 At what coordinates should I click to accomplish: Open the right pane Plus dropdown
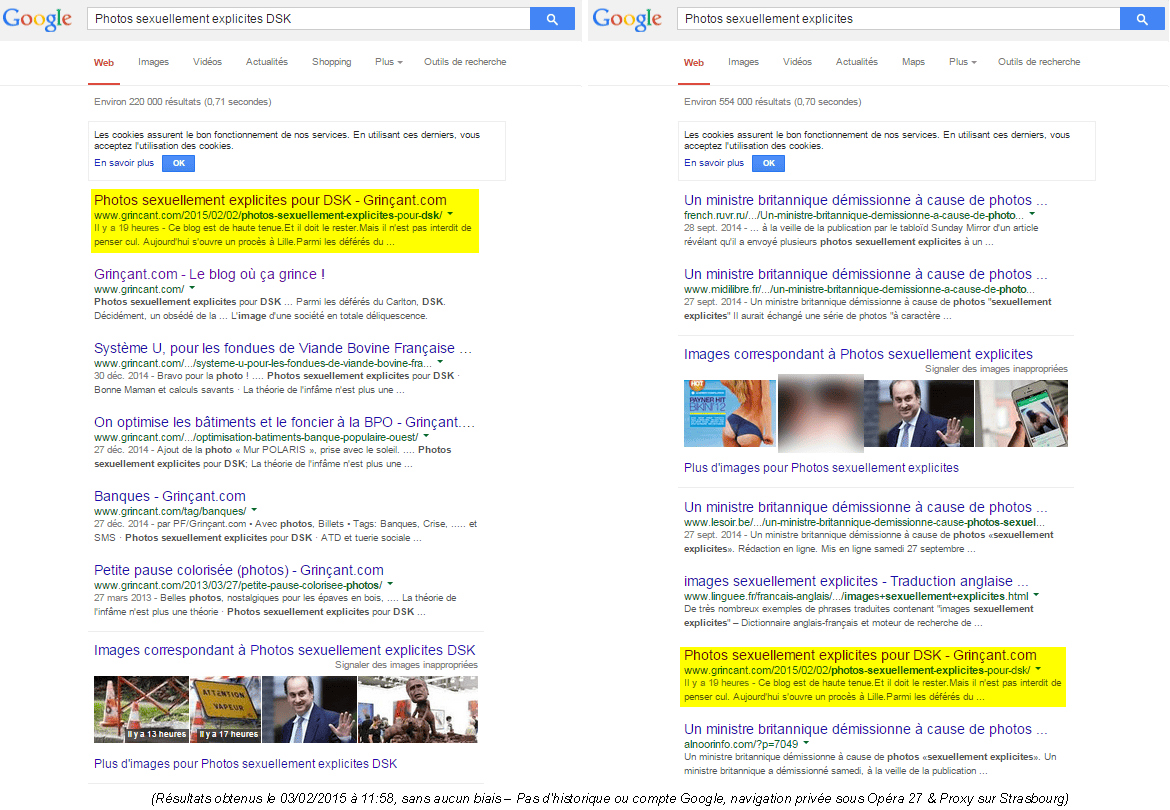(x=963, y=62)
